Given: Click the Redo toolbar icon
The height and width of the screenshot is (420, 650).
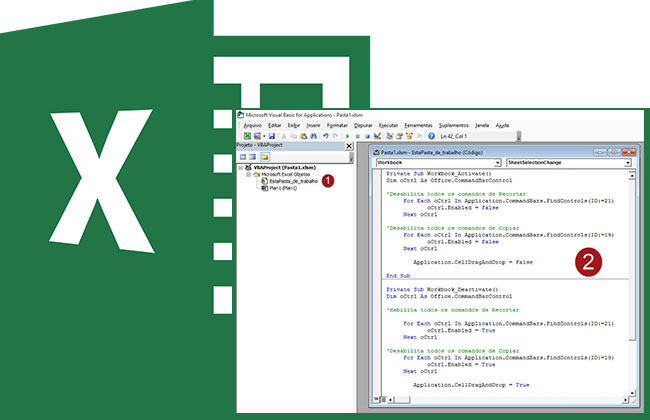Looking at the screenshot, I should (335, 136).
